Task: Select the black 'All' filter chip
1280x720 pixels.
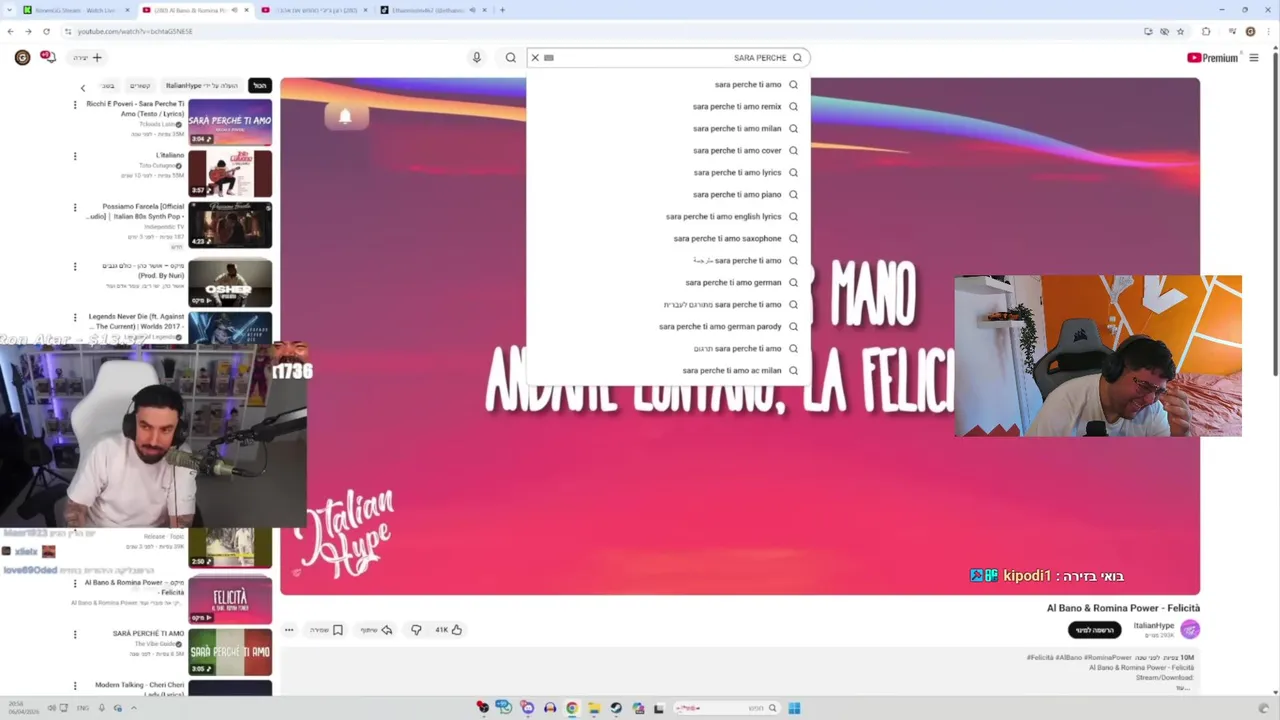Action: point(260,86)
